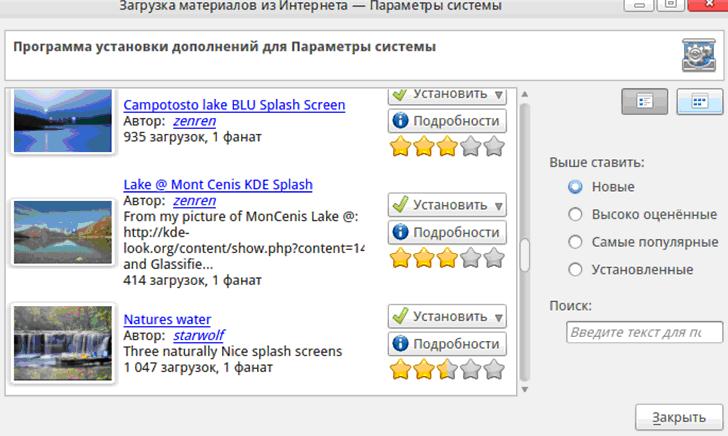Viewport: 728px width, 436px height.
Task: Choose Самые популярные ordering
Action: (x=575, y=241)
